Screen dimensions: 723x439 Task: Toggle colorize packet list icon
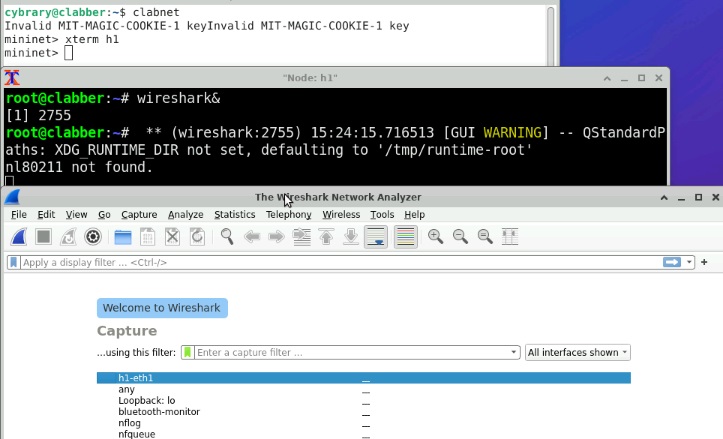405,237
